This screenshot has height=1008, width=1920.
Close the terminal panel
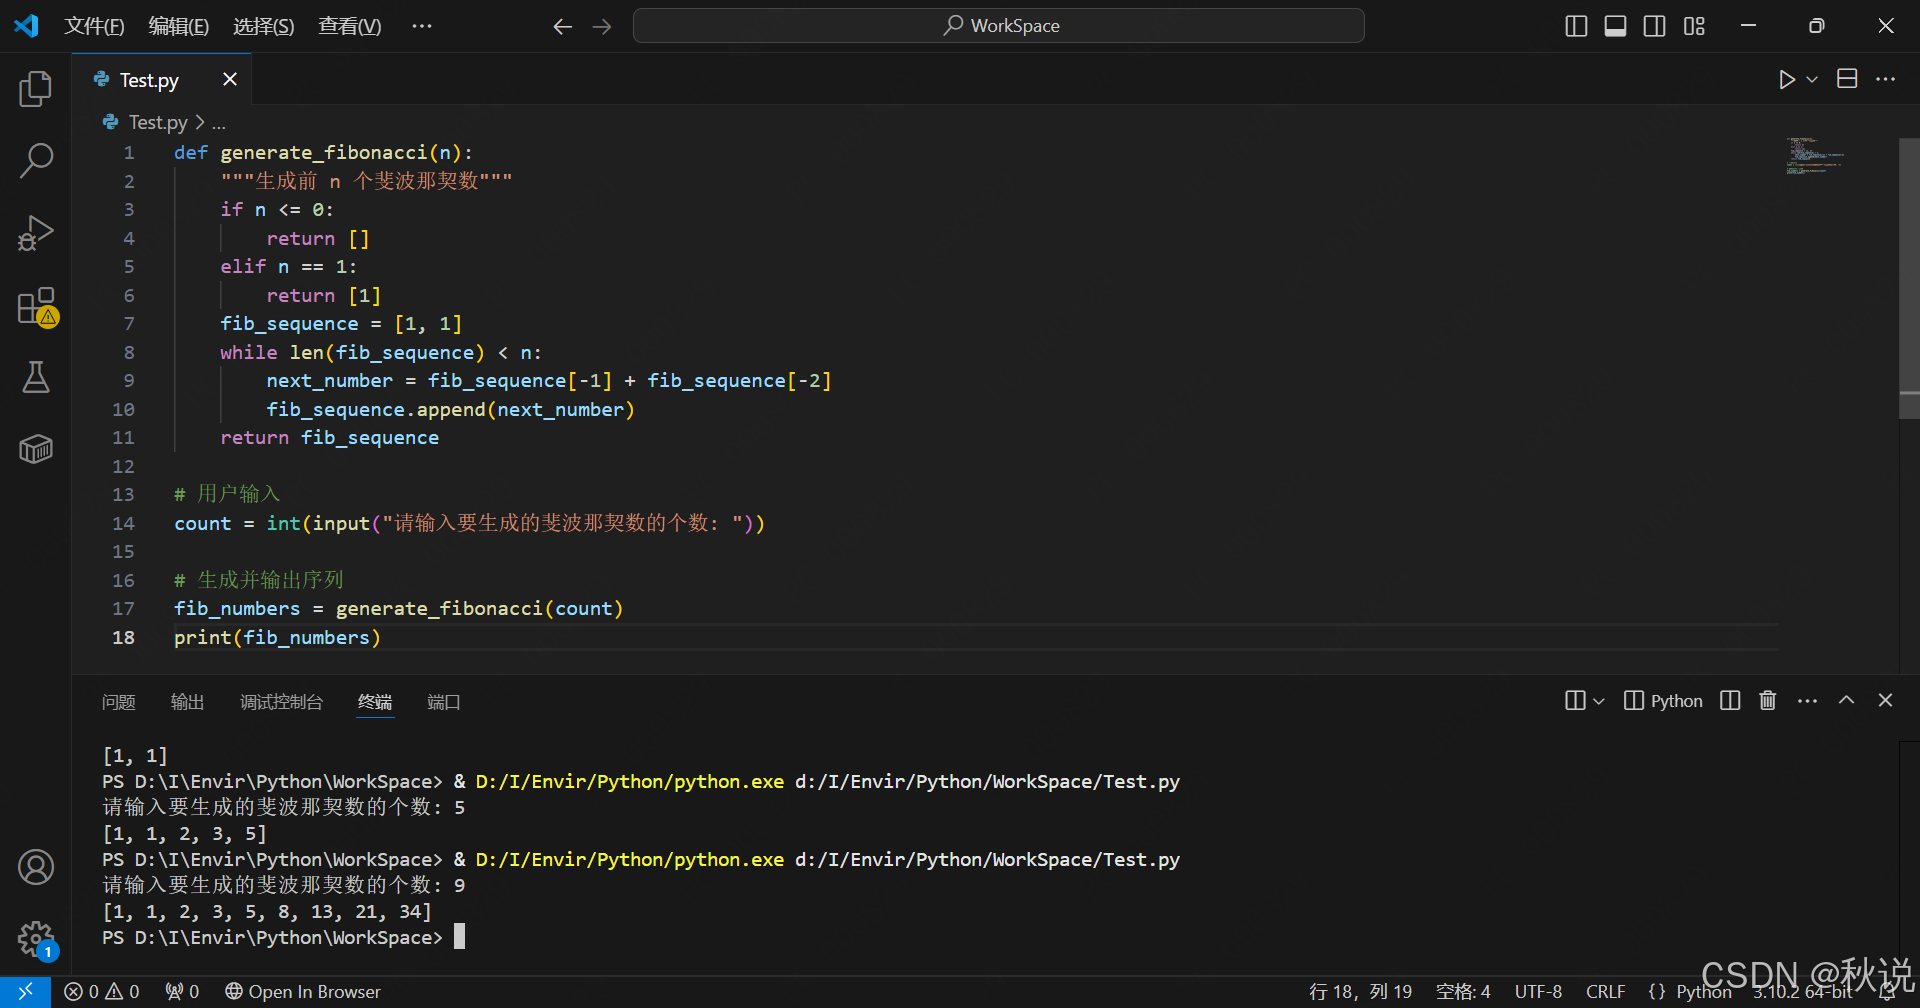(1885, 700)
